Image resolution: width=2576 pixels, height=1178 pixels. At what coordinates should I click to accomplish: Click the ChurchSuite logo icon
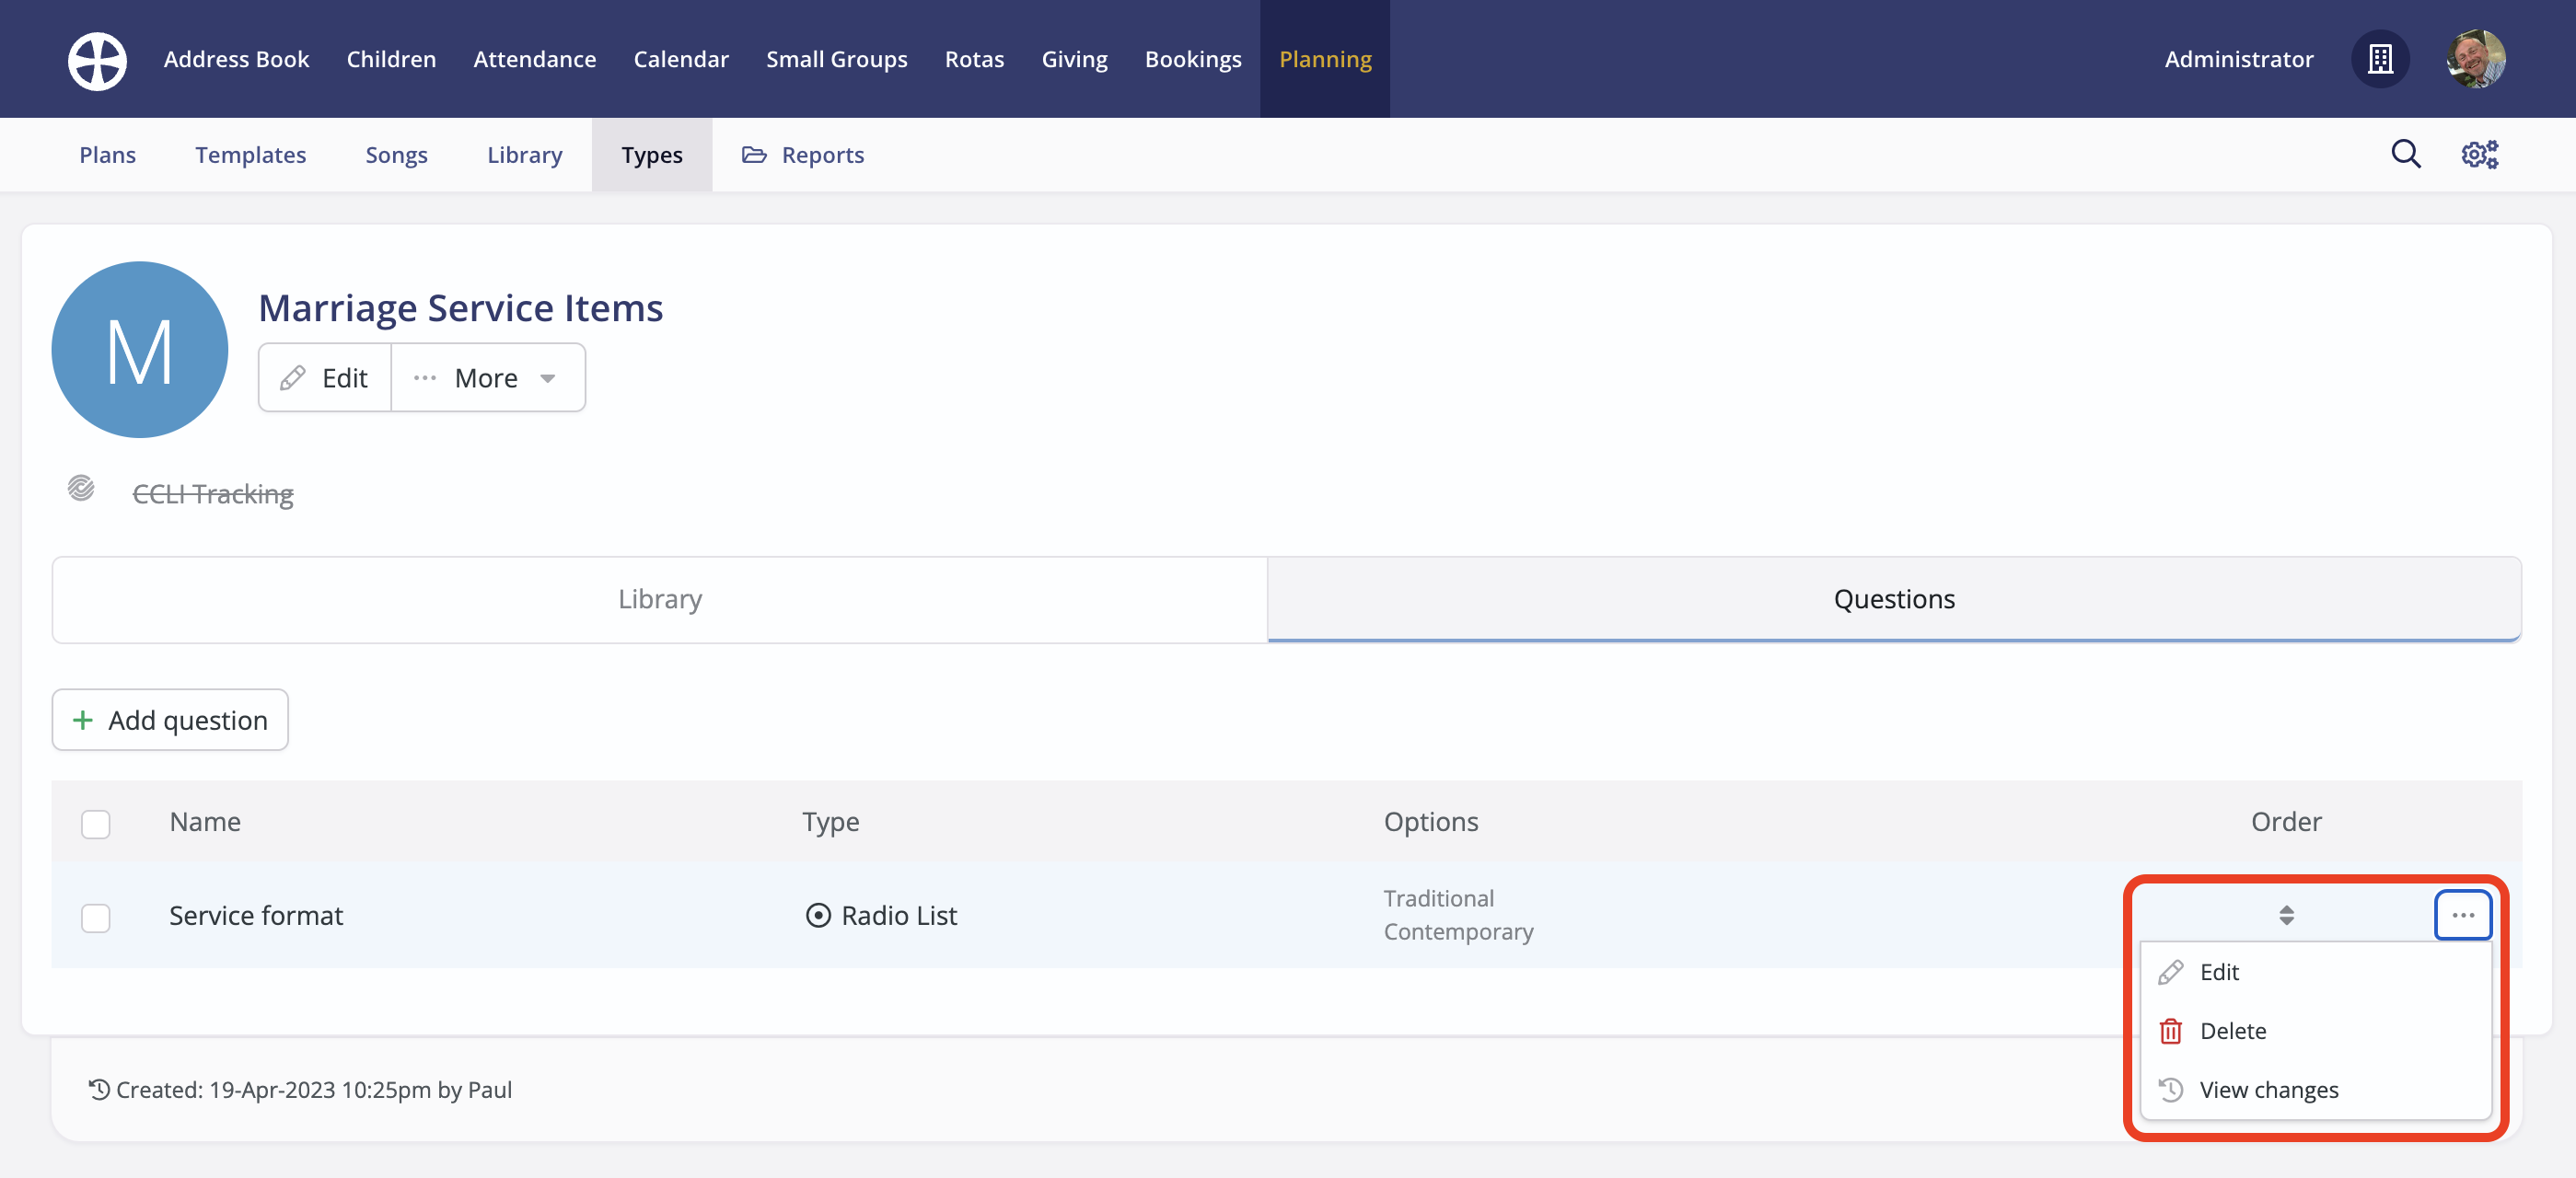(x=97, y=60)
